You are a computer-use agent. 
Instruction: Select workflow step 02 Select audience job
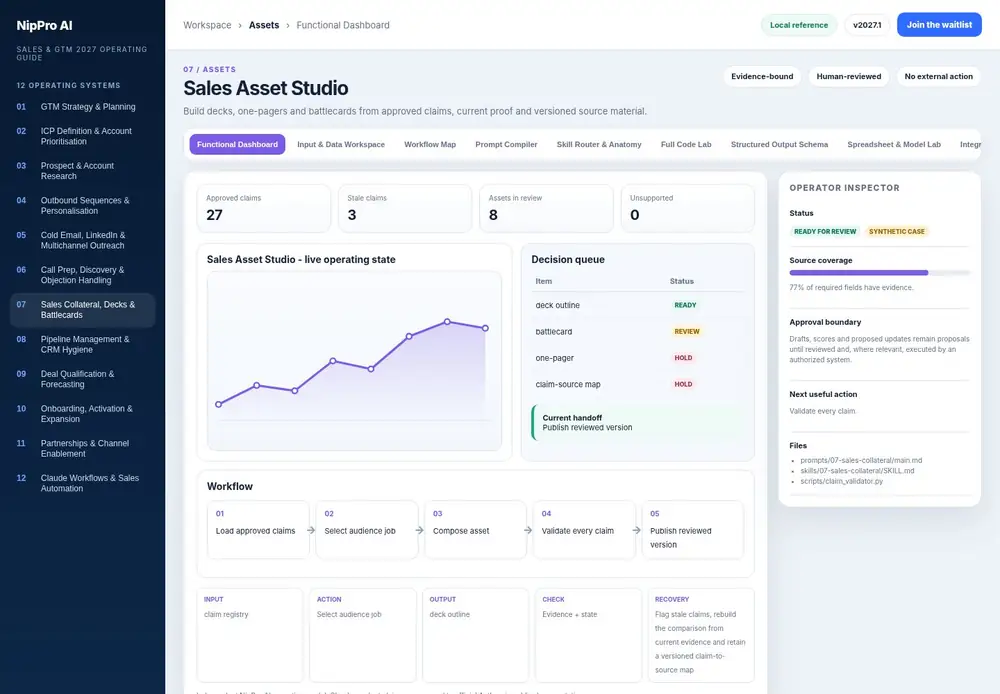coord(367,529)
